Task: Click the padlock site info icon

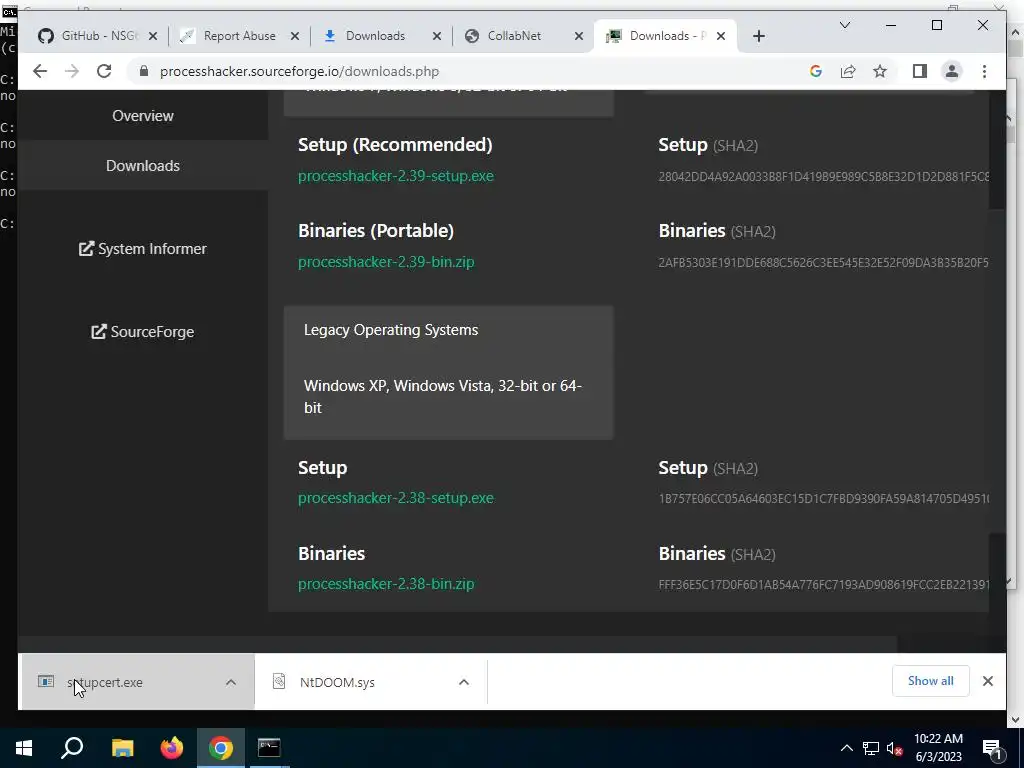Action: [144, 71]
